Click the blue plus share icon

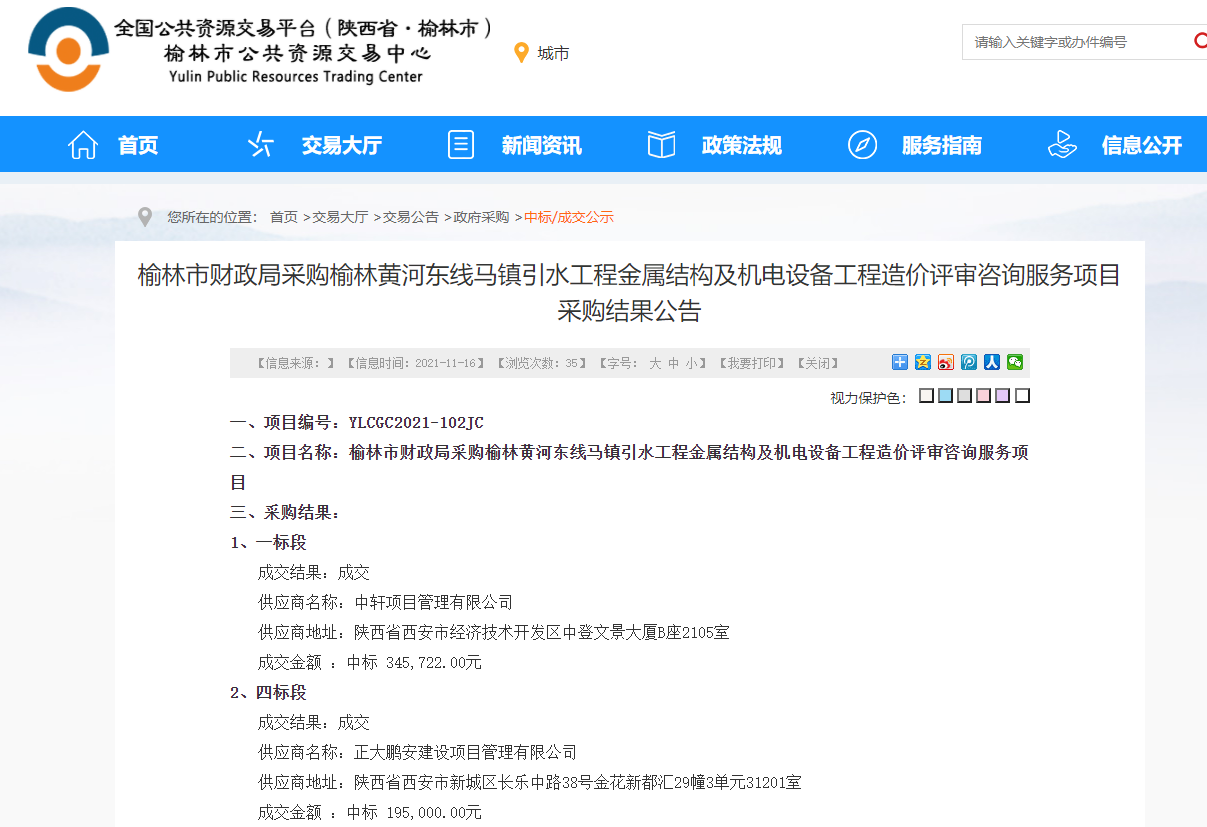point(900,362)
